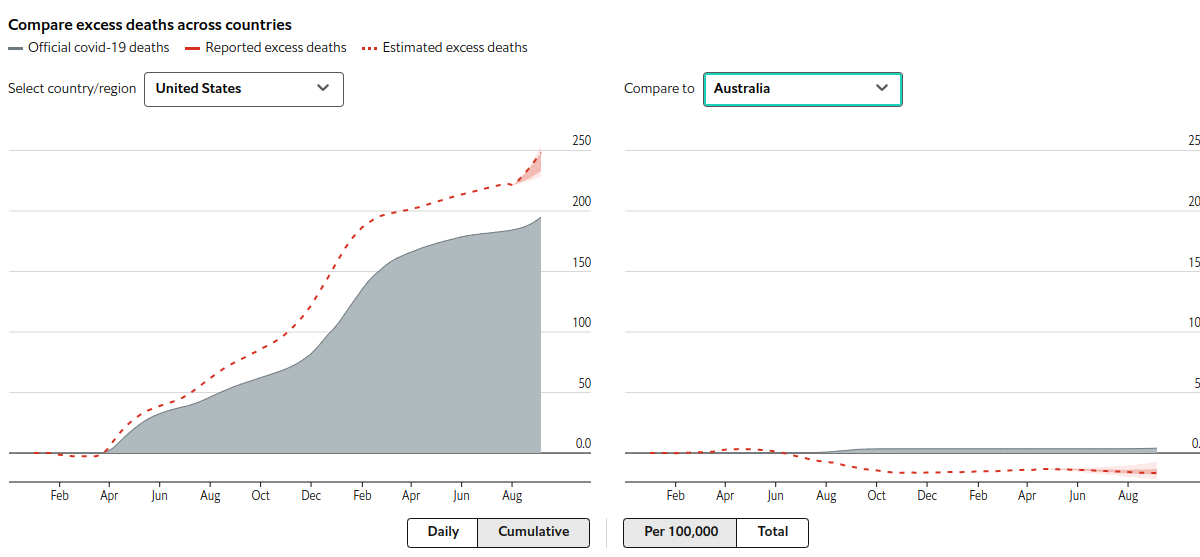Viewport: 1200px width, 557px height.
Task: Switch the chart to Daily view
Action: tap(443, 532)
